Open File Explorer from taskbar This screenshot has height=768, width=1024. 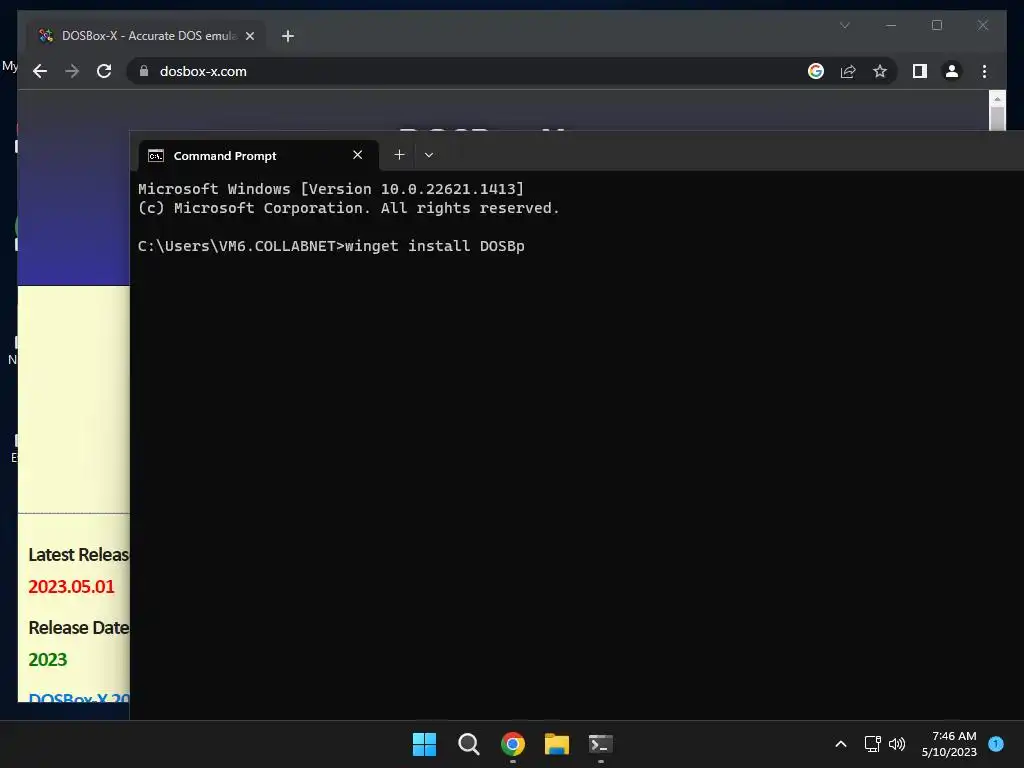point(556,744)
